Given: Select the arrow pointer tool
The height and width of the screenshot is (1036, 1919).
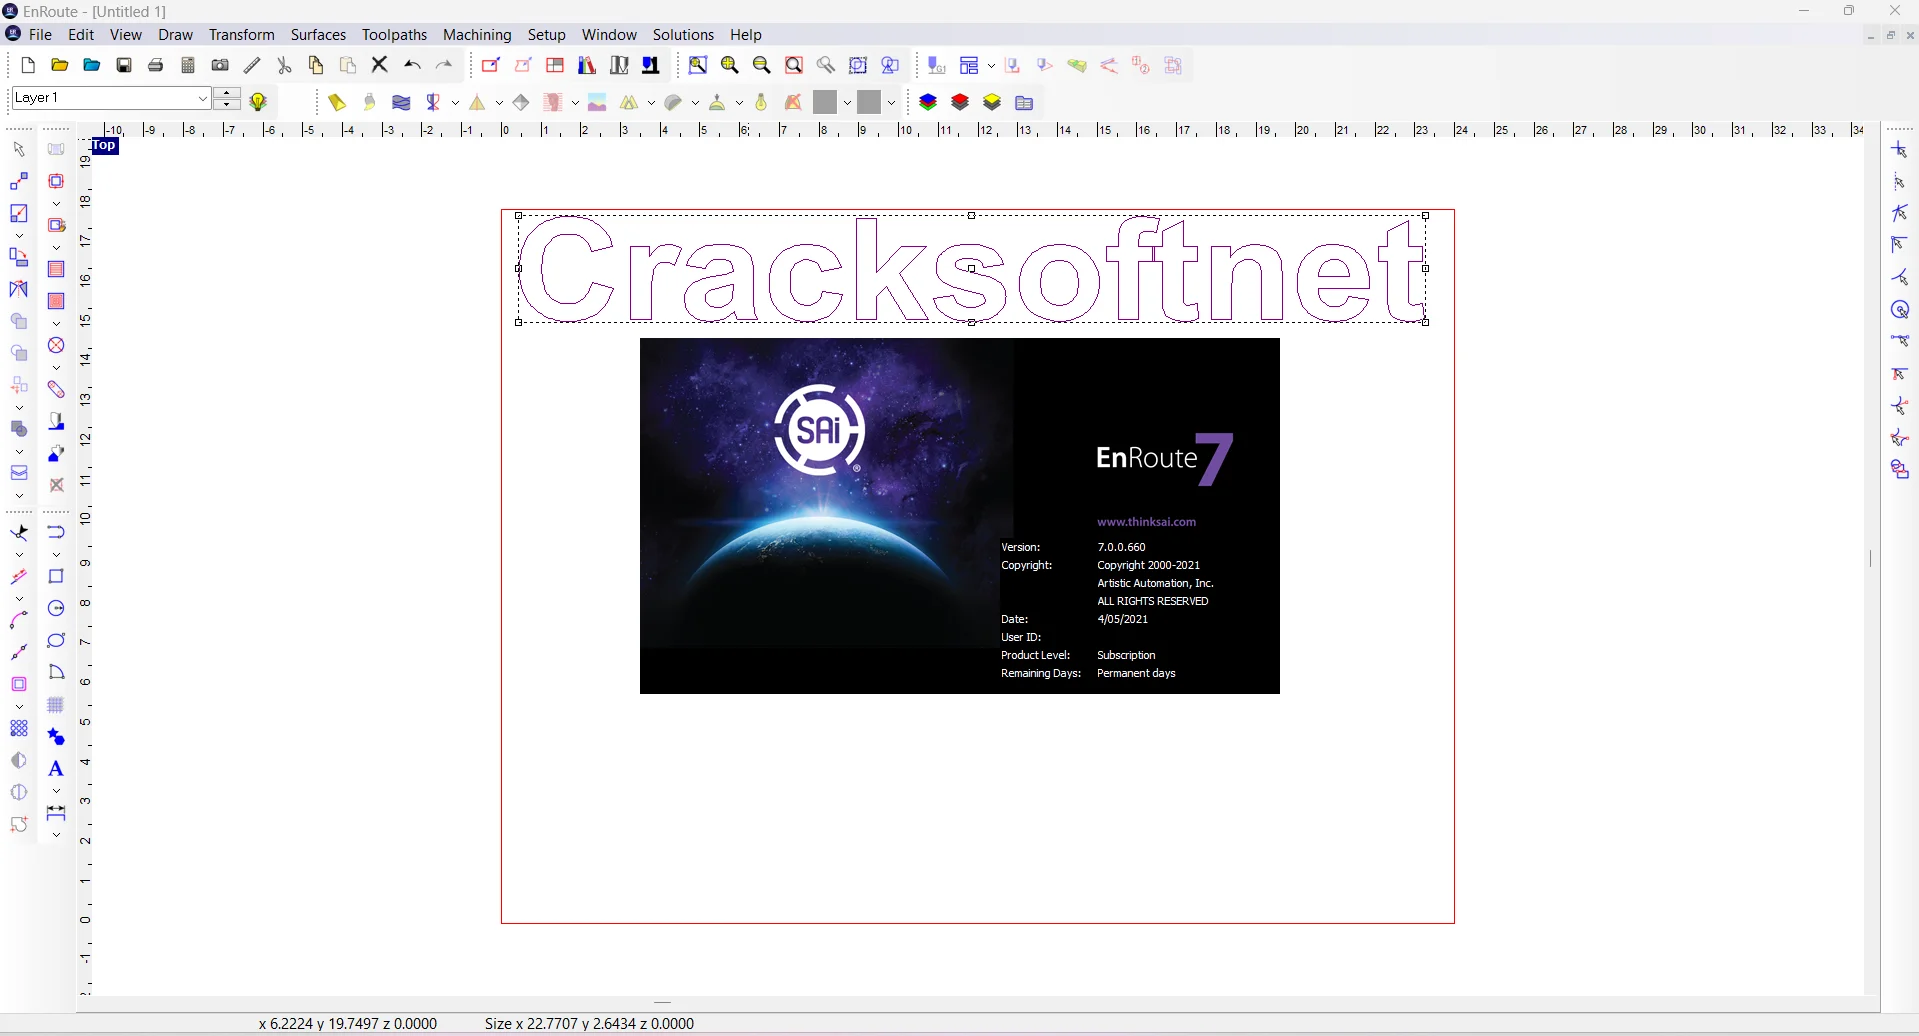Looking at the screenshot, I should 19,150.
